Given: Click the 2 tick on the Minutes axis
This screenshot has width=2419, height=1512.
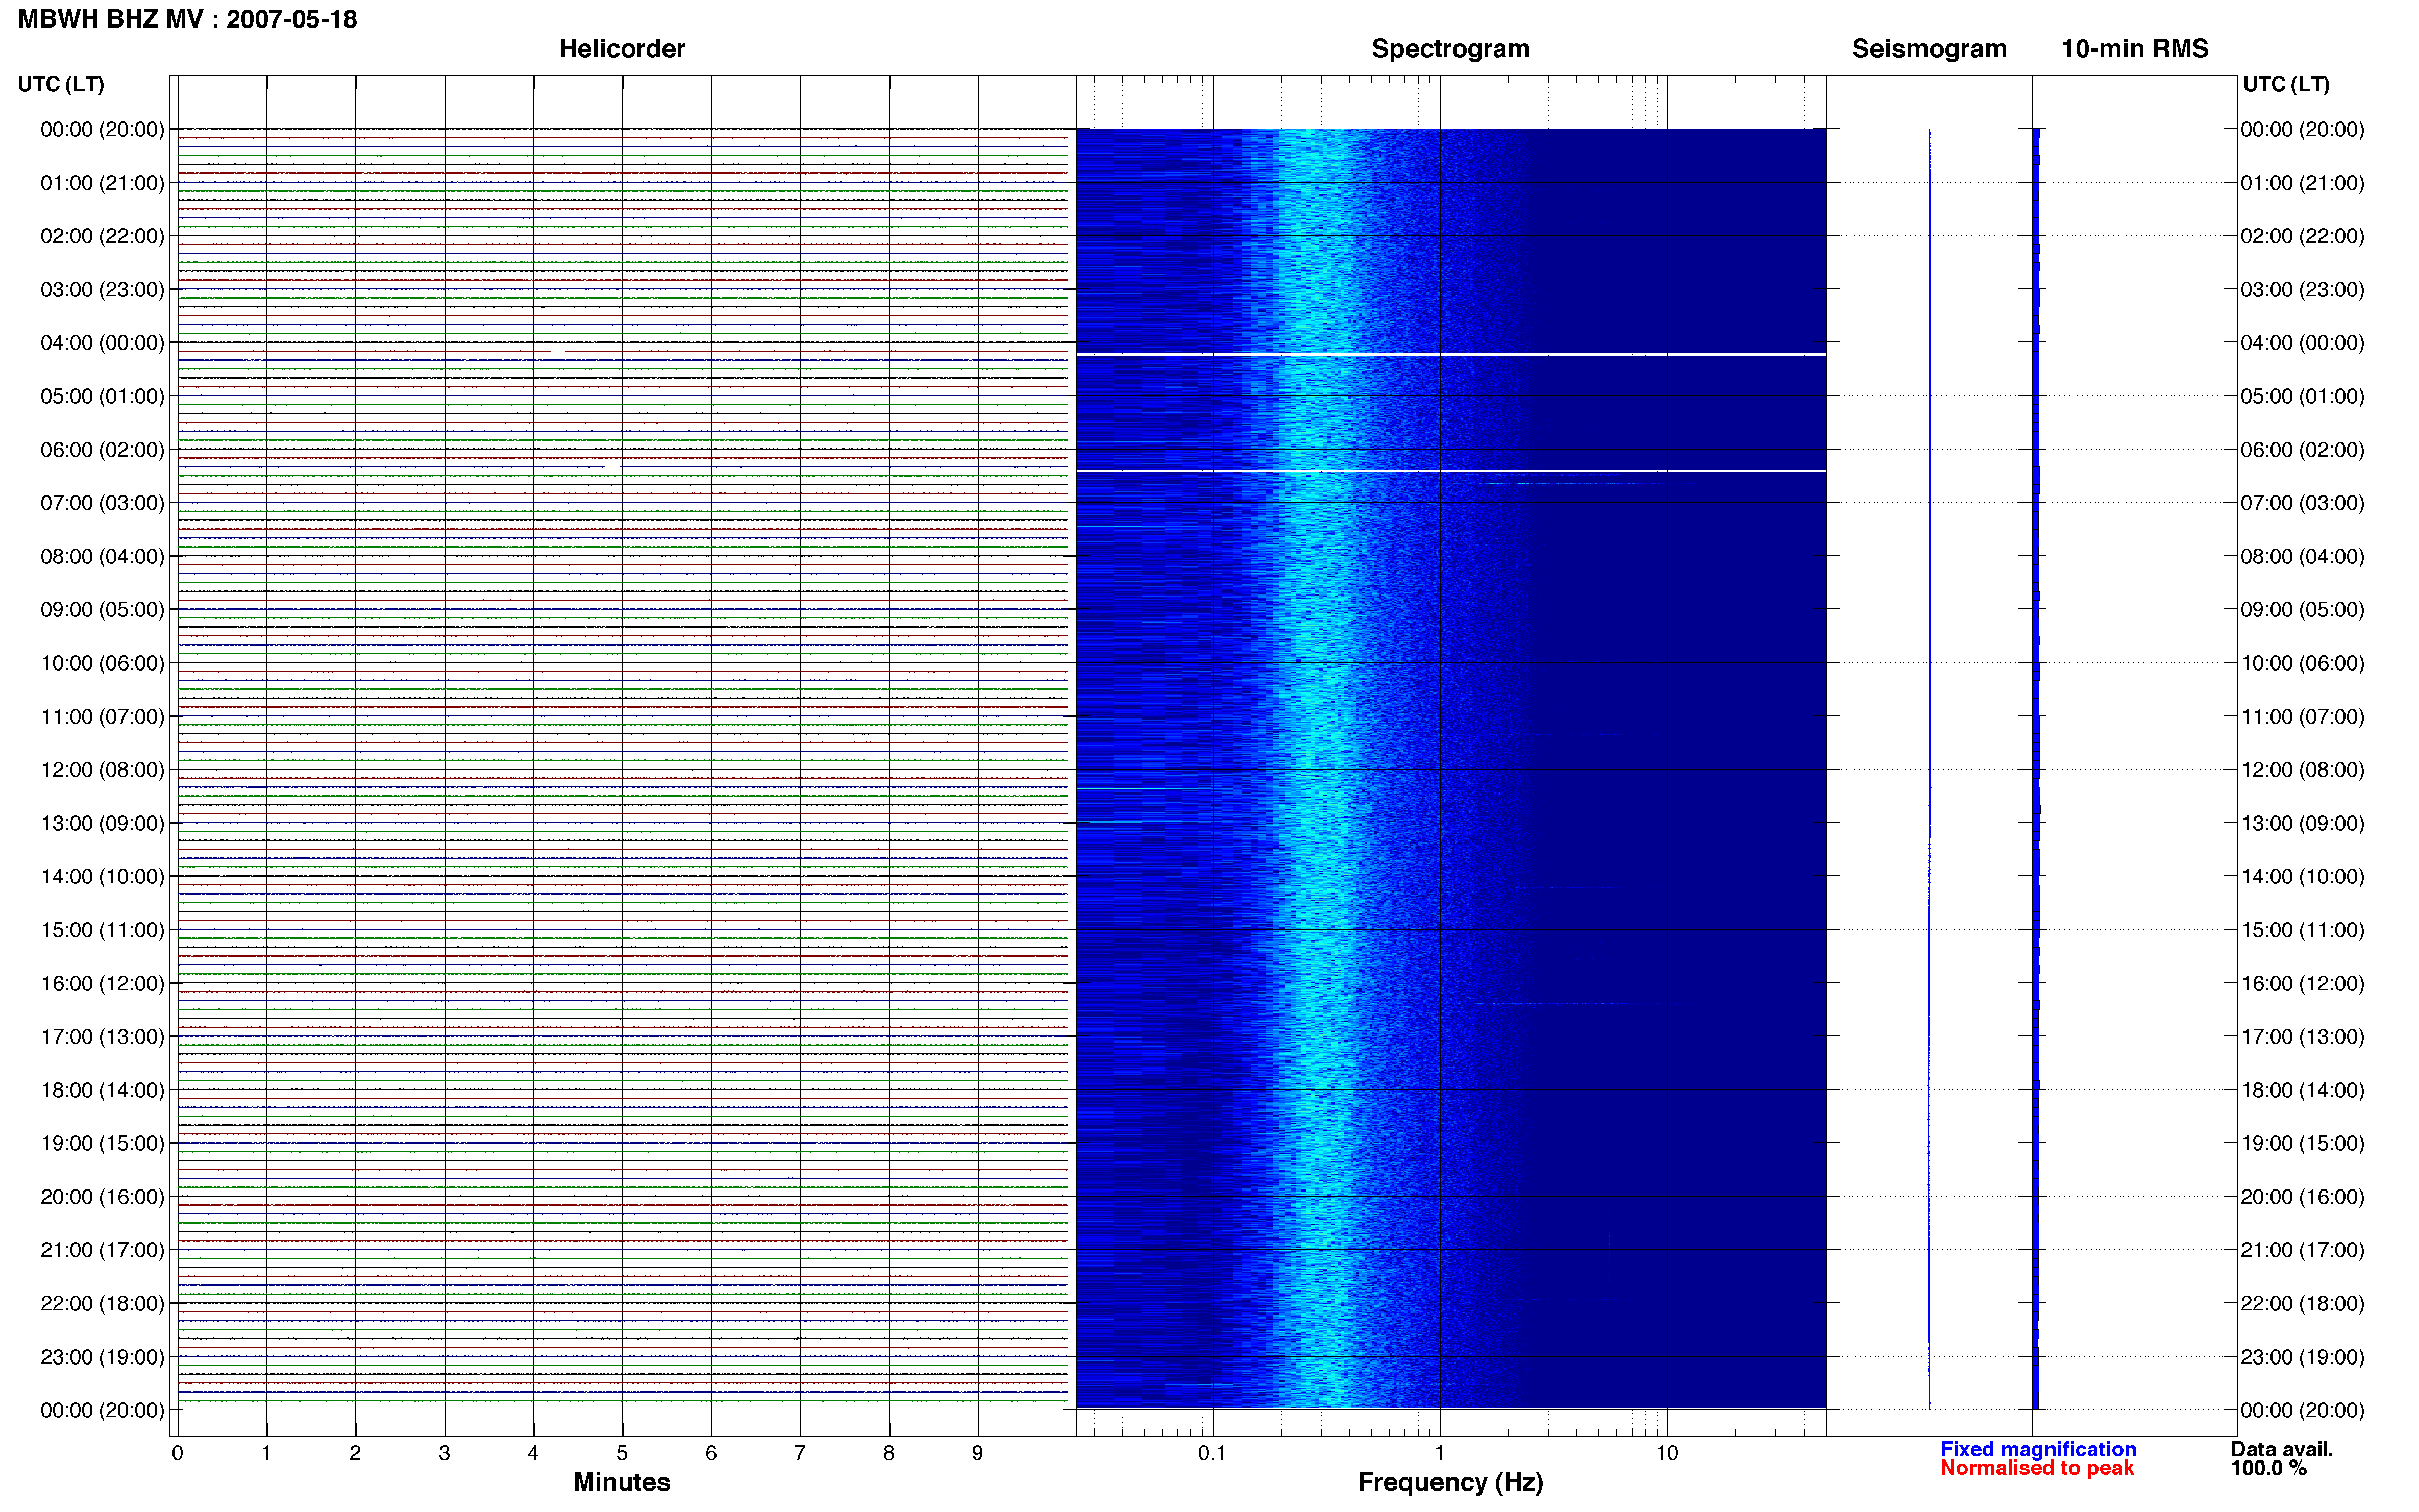Looking at the screenshot, I should point(355,1453).
